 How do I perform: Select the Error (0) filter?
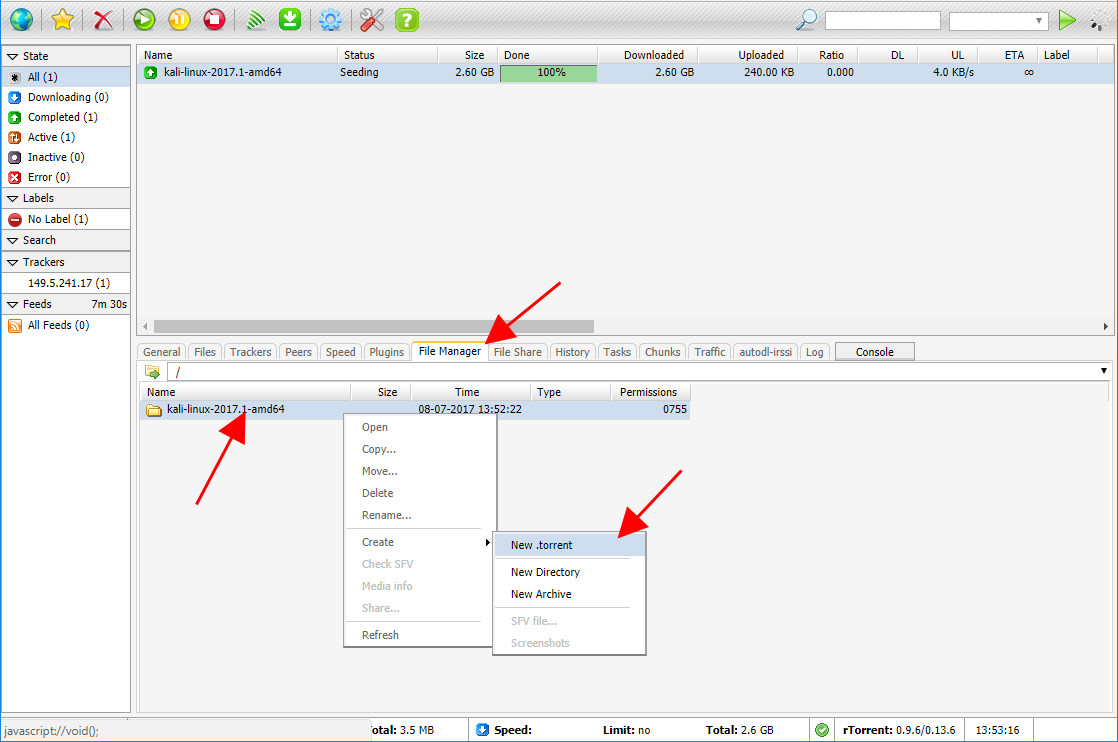66,177
